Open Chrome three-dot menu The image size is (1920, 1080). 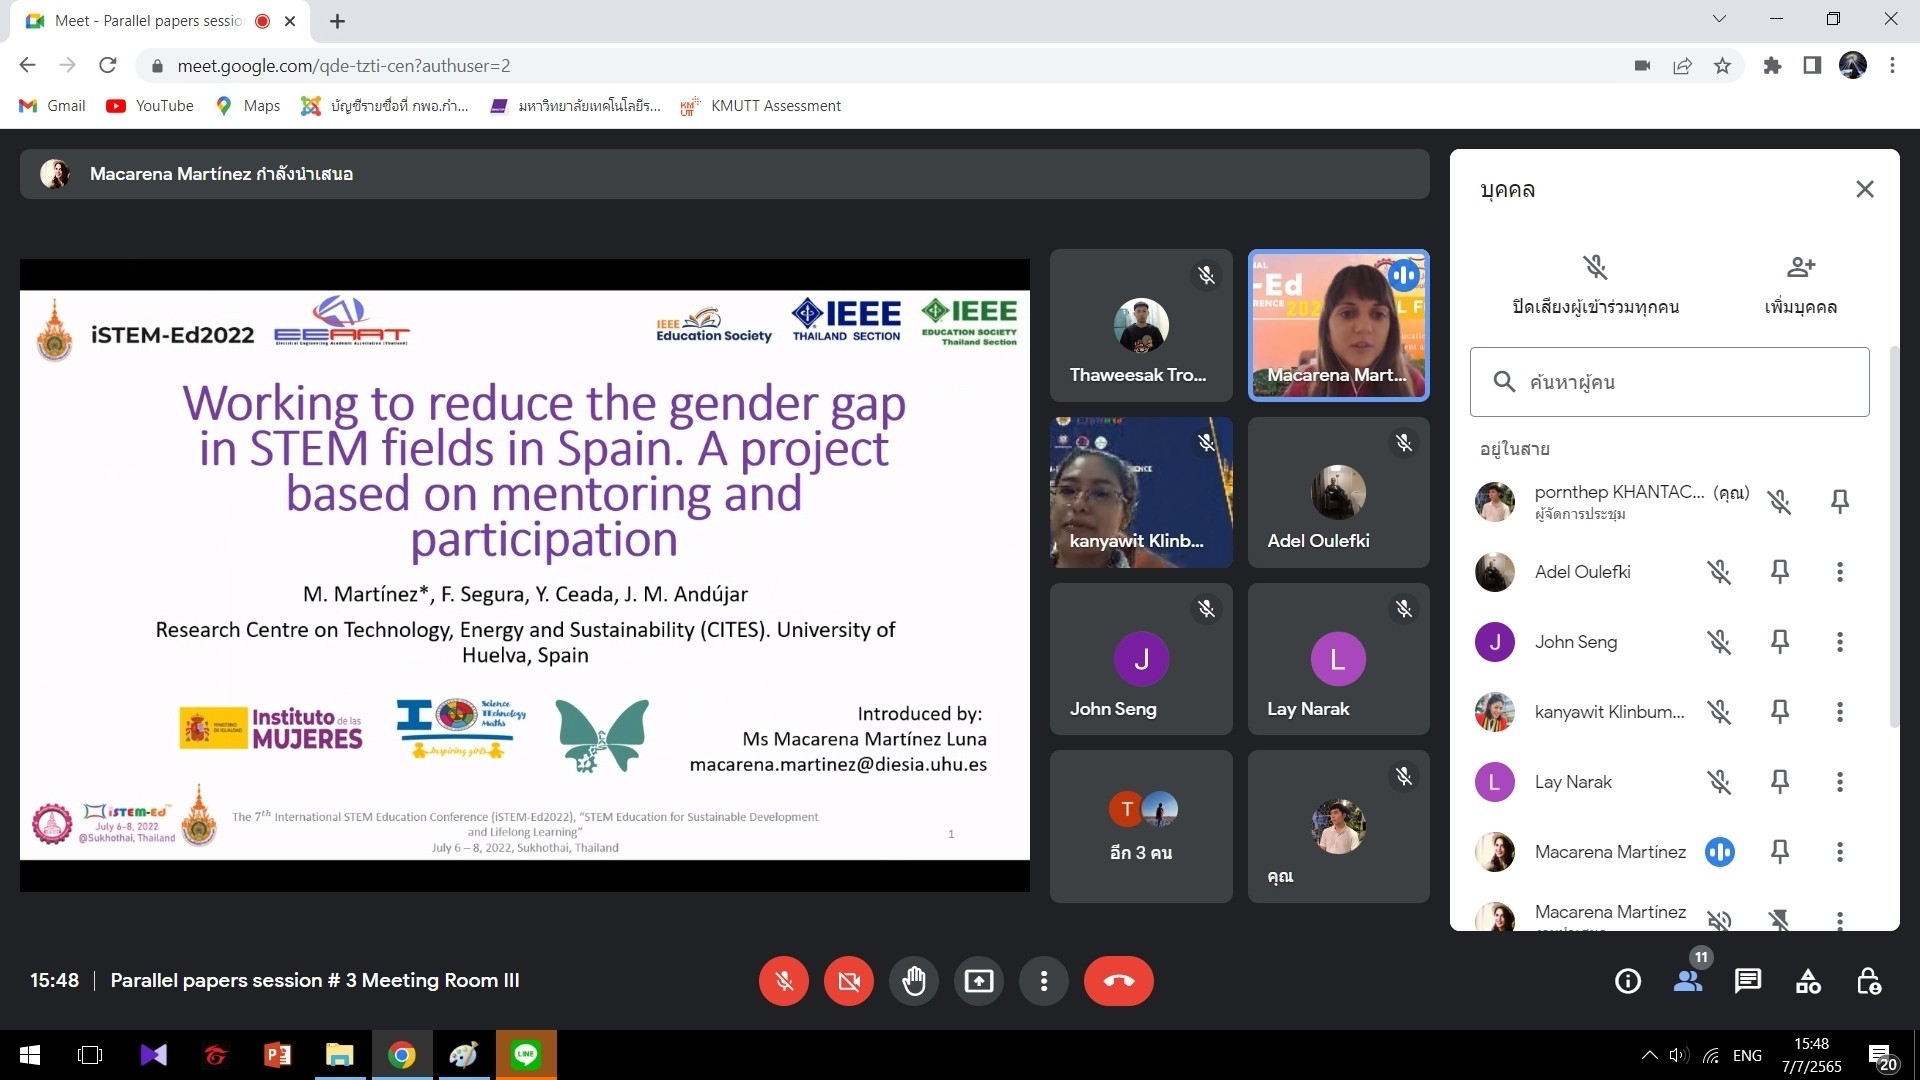[x=1892, y=66]
